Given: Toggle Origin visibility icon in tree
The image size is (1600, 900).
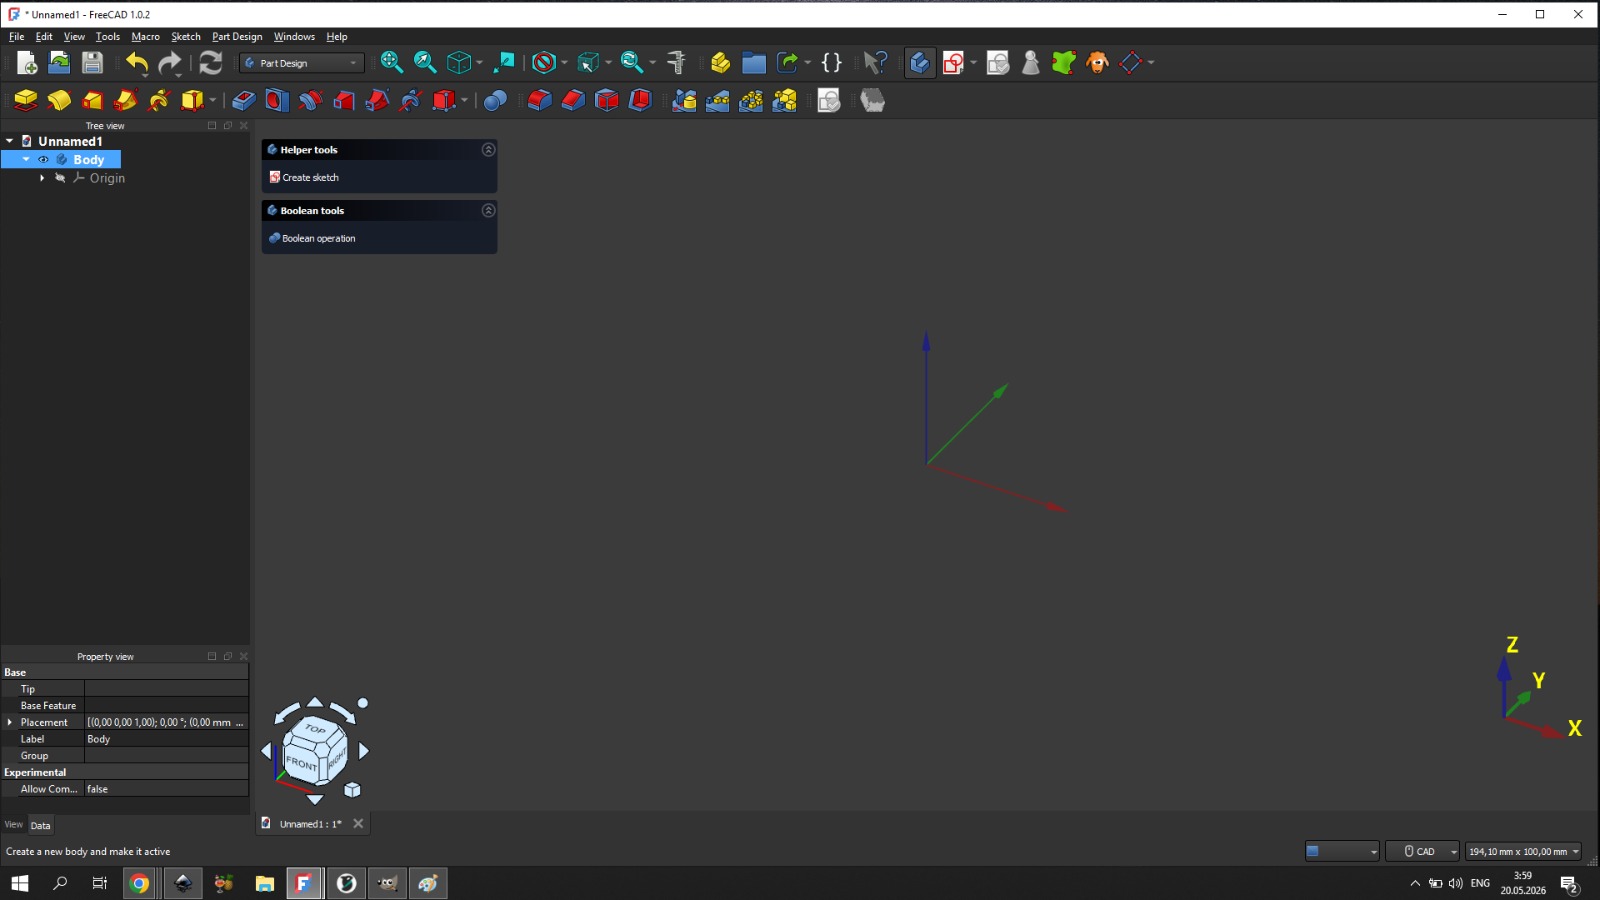Looking at the screenshot, I should 60,178.
